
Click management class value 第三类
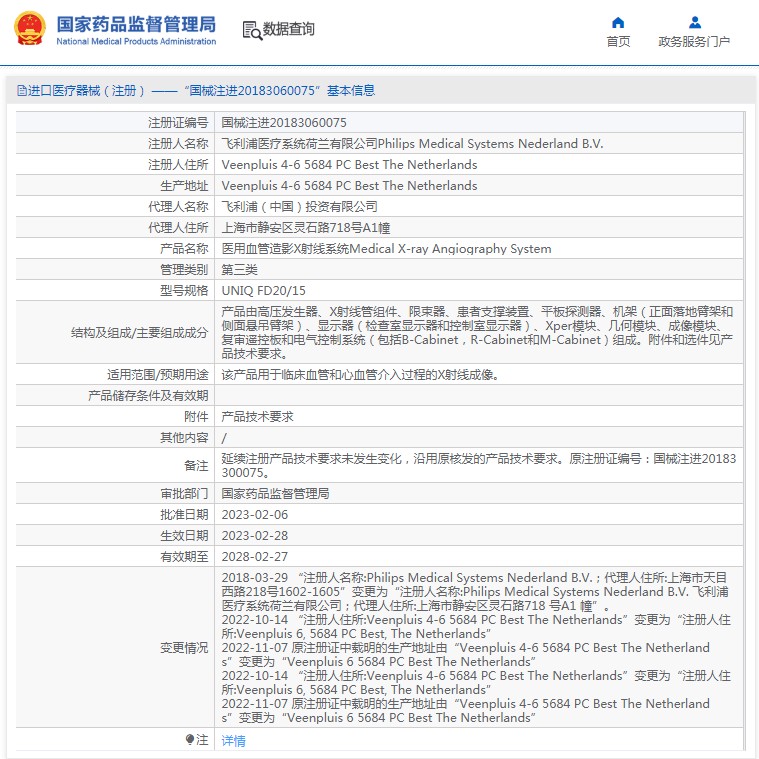coord(239,270)
